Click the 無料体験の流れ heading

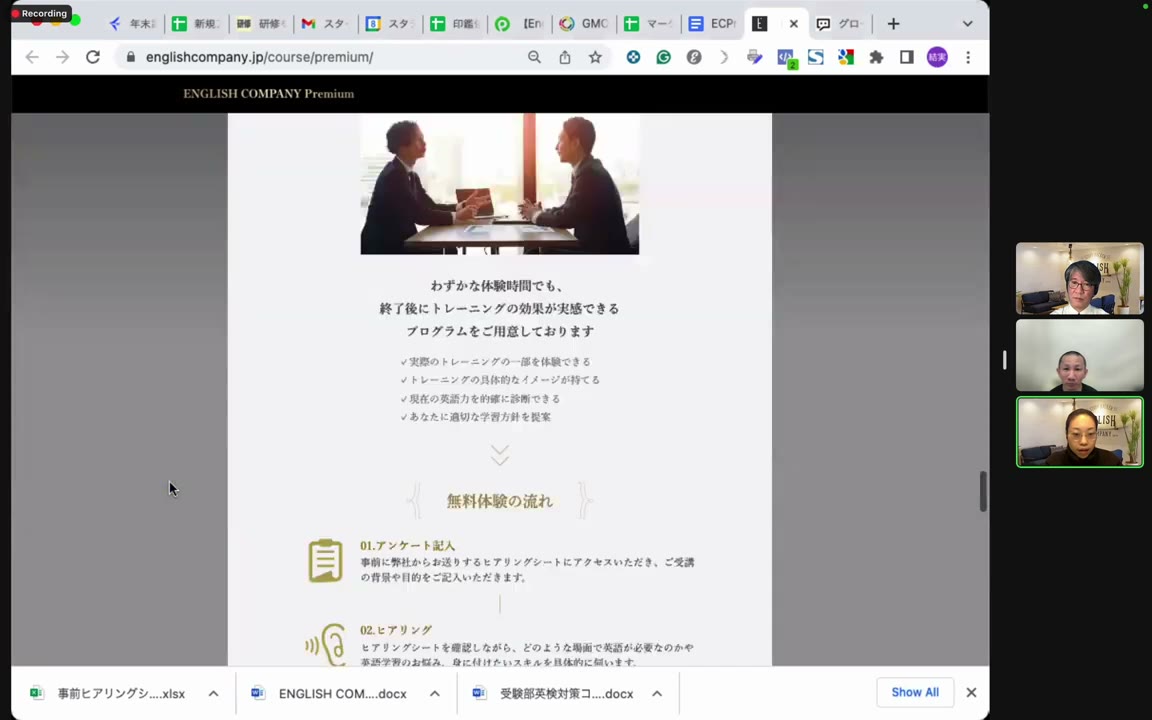(x=500, y=501)
